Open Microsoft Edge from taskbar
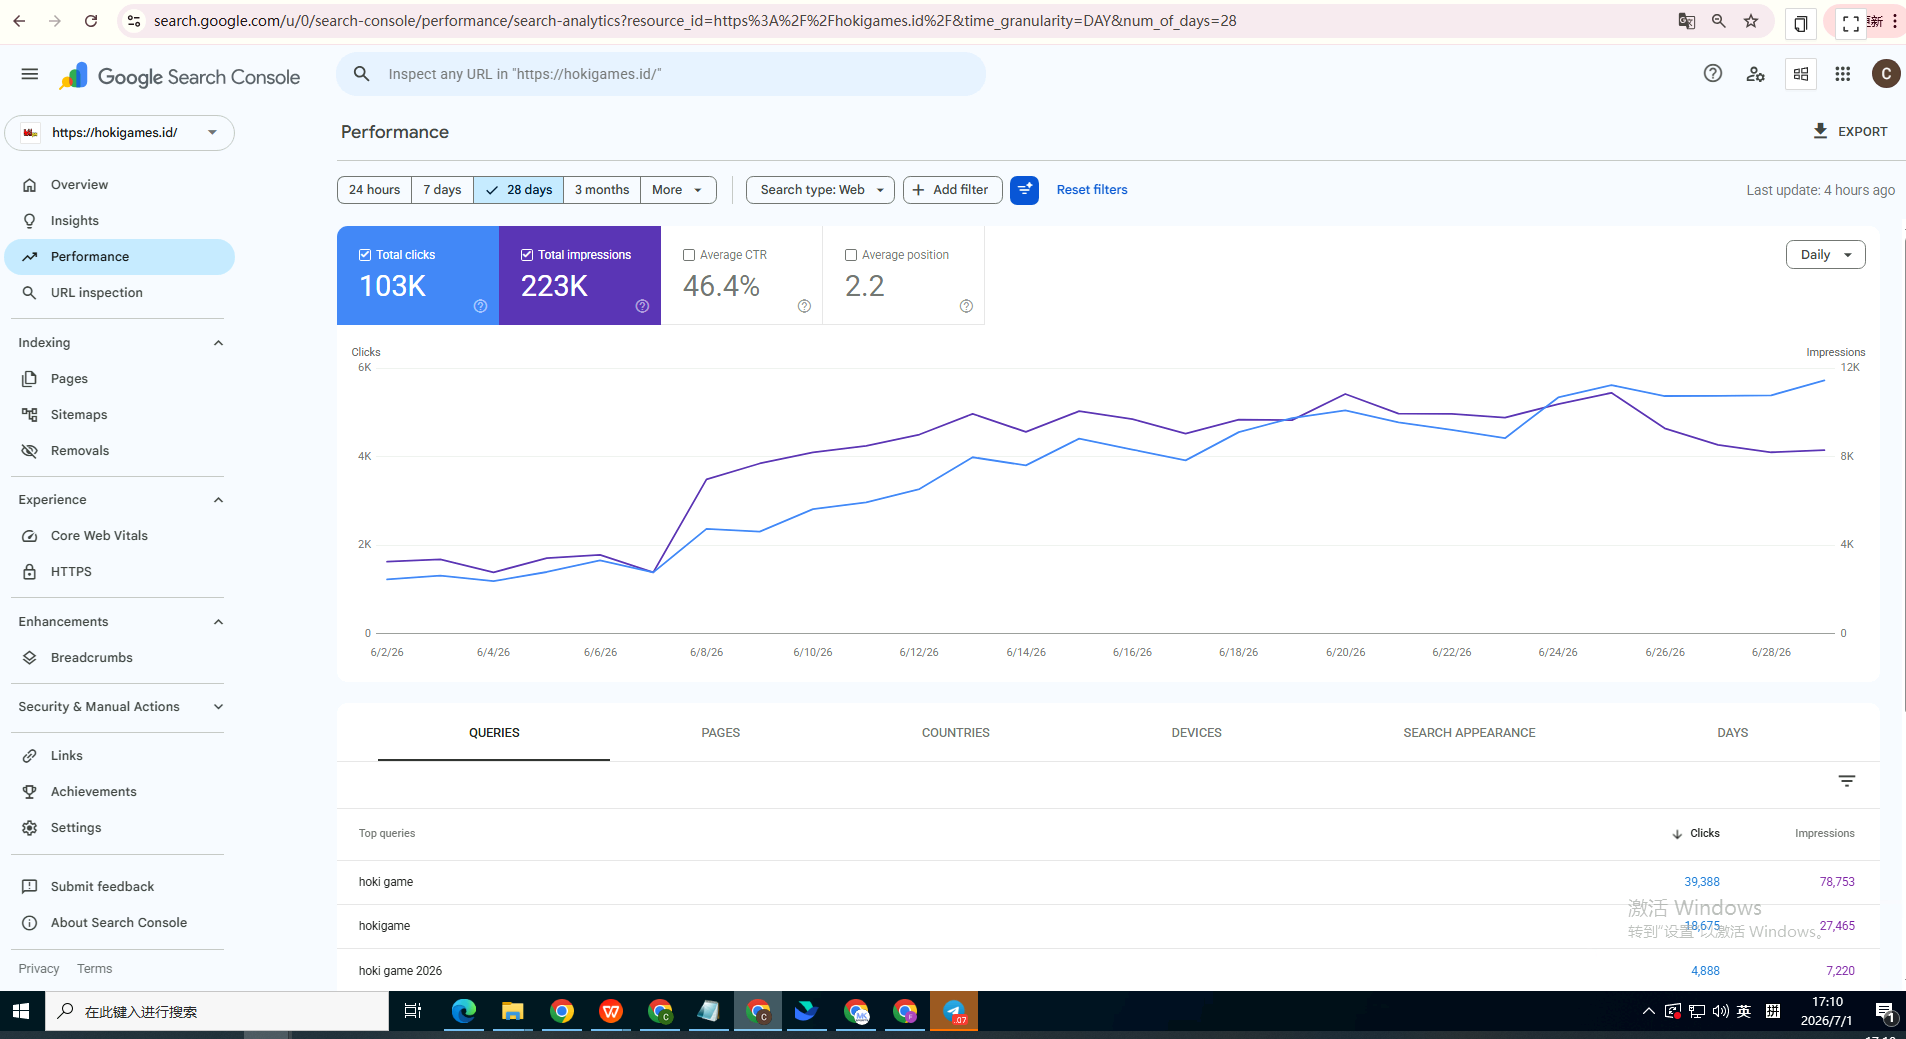 (x=464, y=1011)
